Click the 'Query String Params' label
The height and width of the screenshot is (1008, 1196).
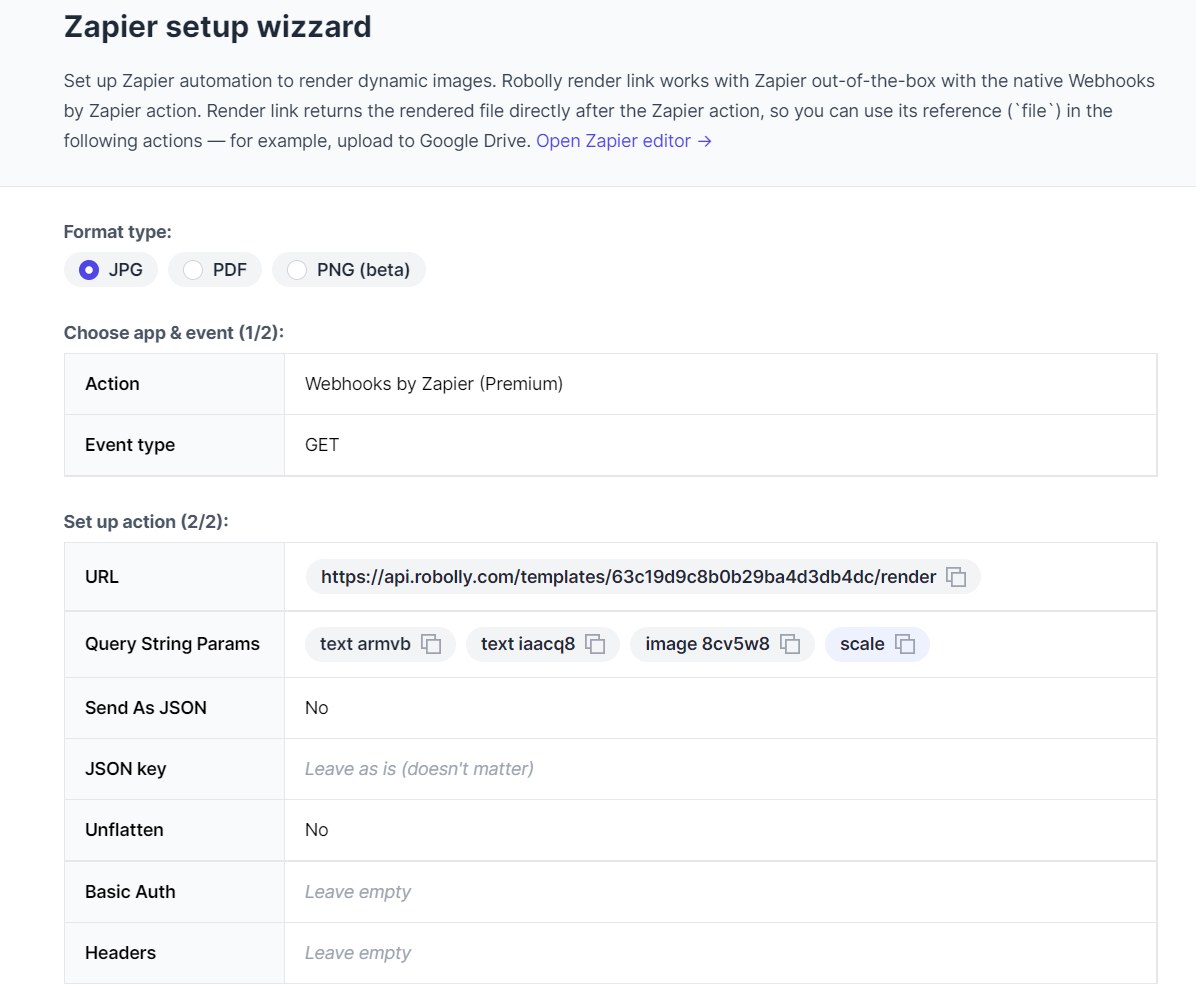pyautogui.click(x=172, y=644)
